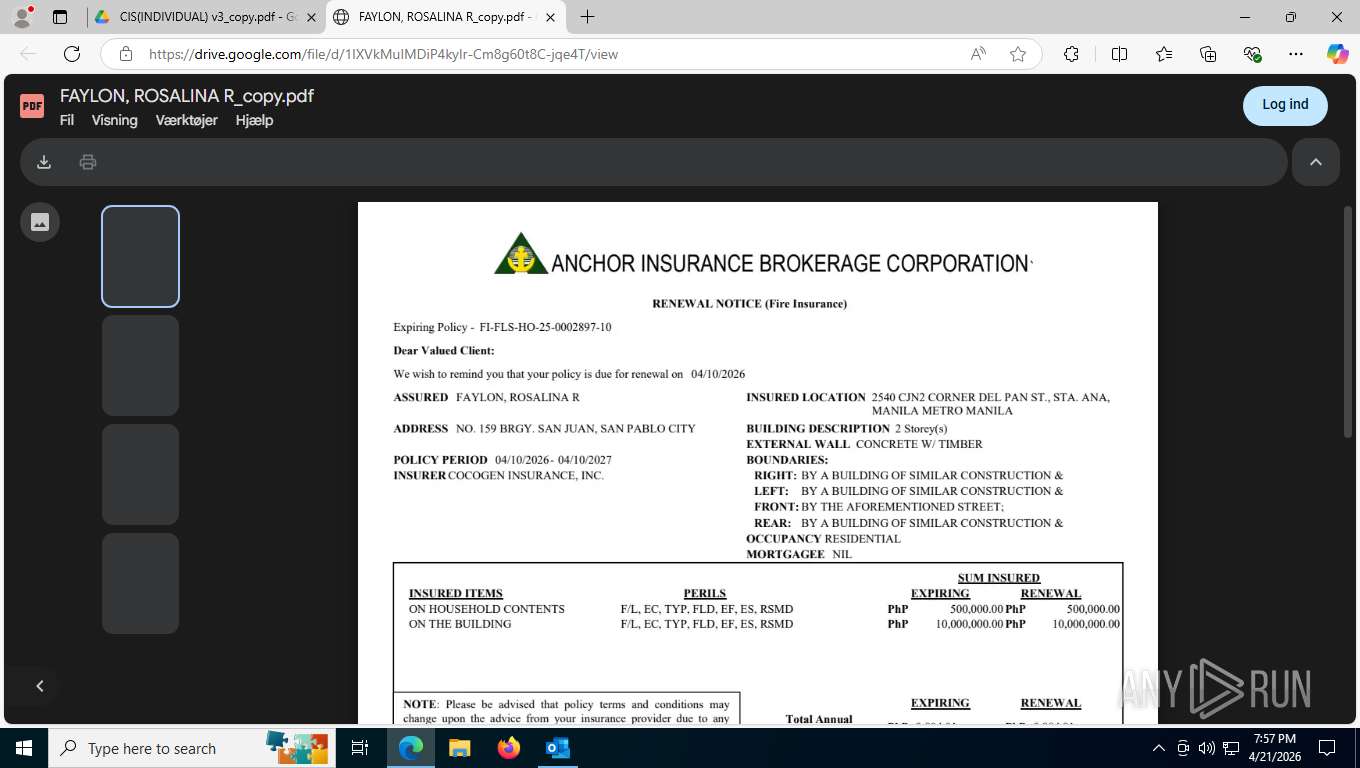Open Windows Start menu
Image resolution: width=1360 pixels, height=768 pixels.
click(x=24, y=748)
